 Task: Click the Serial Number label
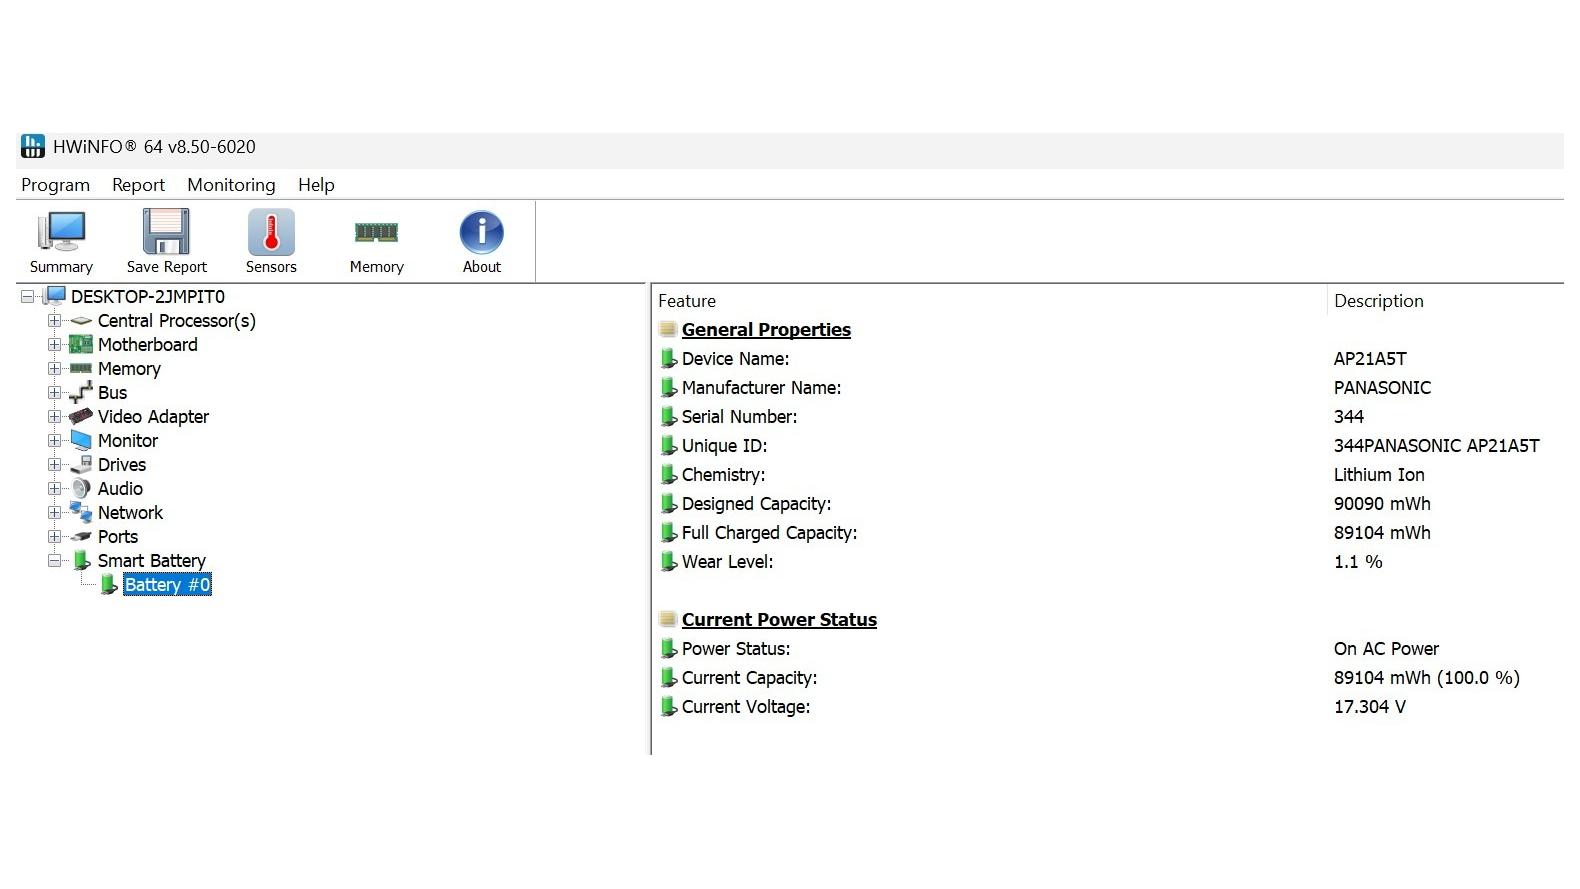(x=739, y=417)
